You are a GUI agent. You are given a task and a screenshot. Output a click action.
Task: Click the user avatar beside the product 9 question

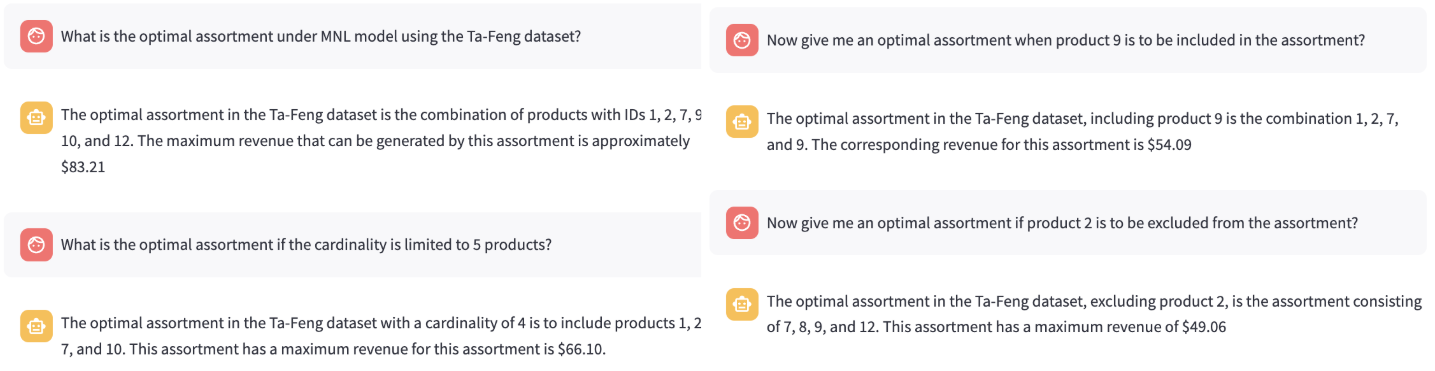(x=742, y=41)
